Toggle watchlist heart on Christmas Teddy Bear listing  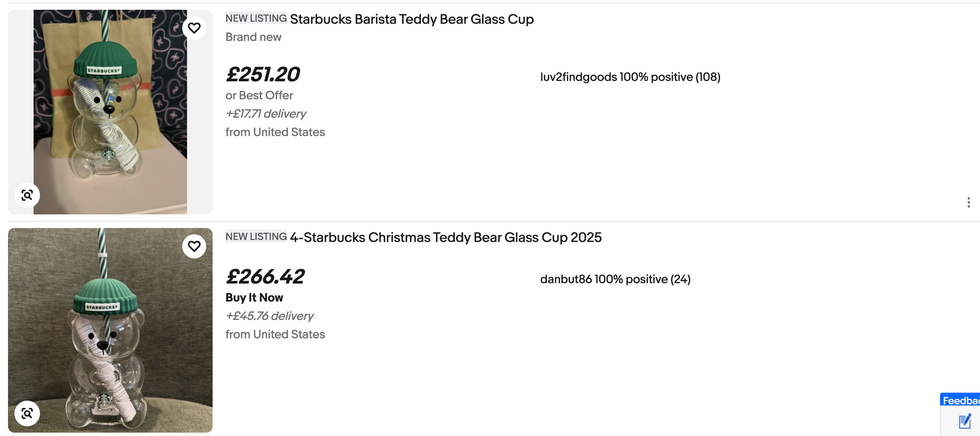[x=194, y=246]
